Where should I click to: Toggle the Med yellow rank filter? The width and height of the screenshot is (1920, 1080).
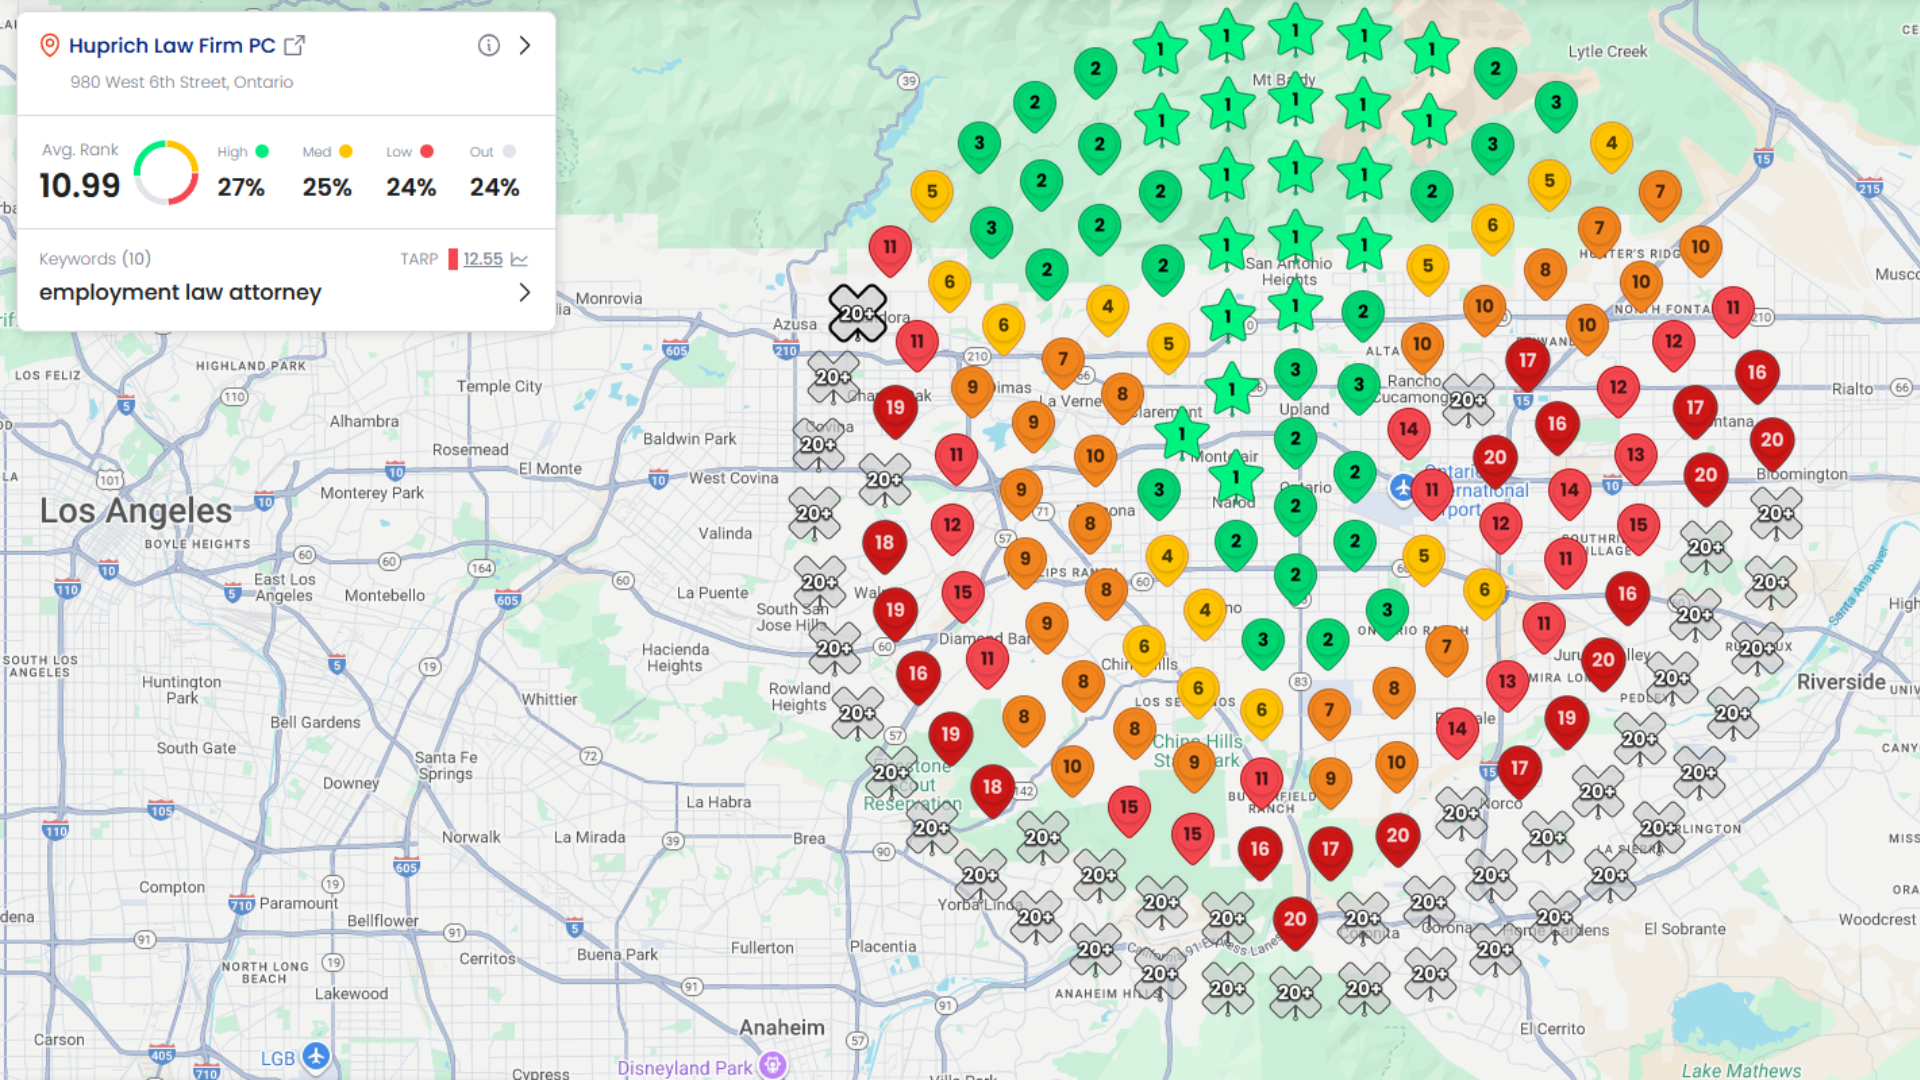point(346,152)
